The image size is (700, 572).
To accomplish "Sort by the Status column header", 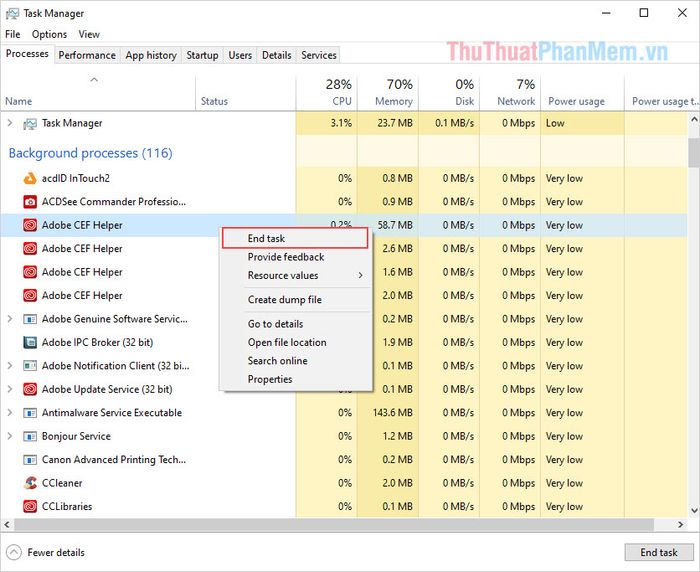I will (246, 93).
